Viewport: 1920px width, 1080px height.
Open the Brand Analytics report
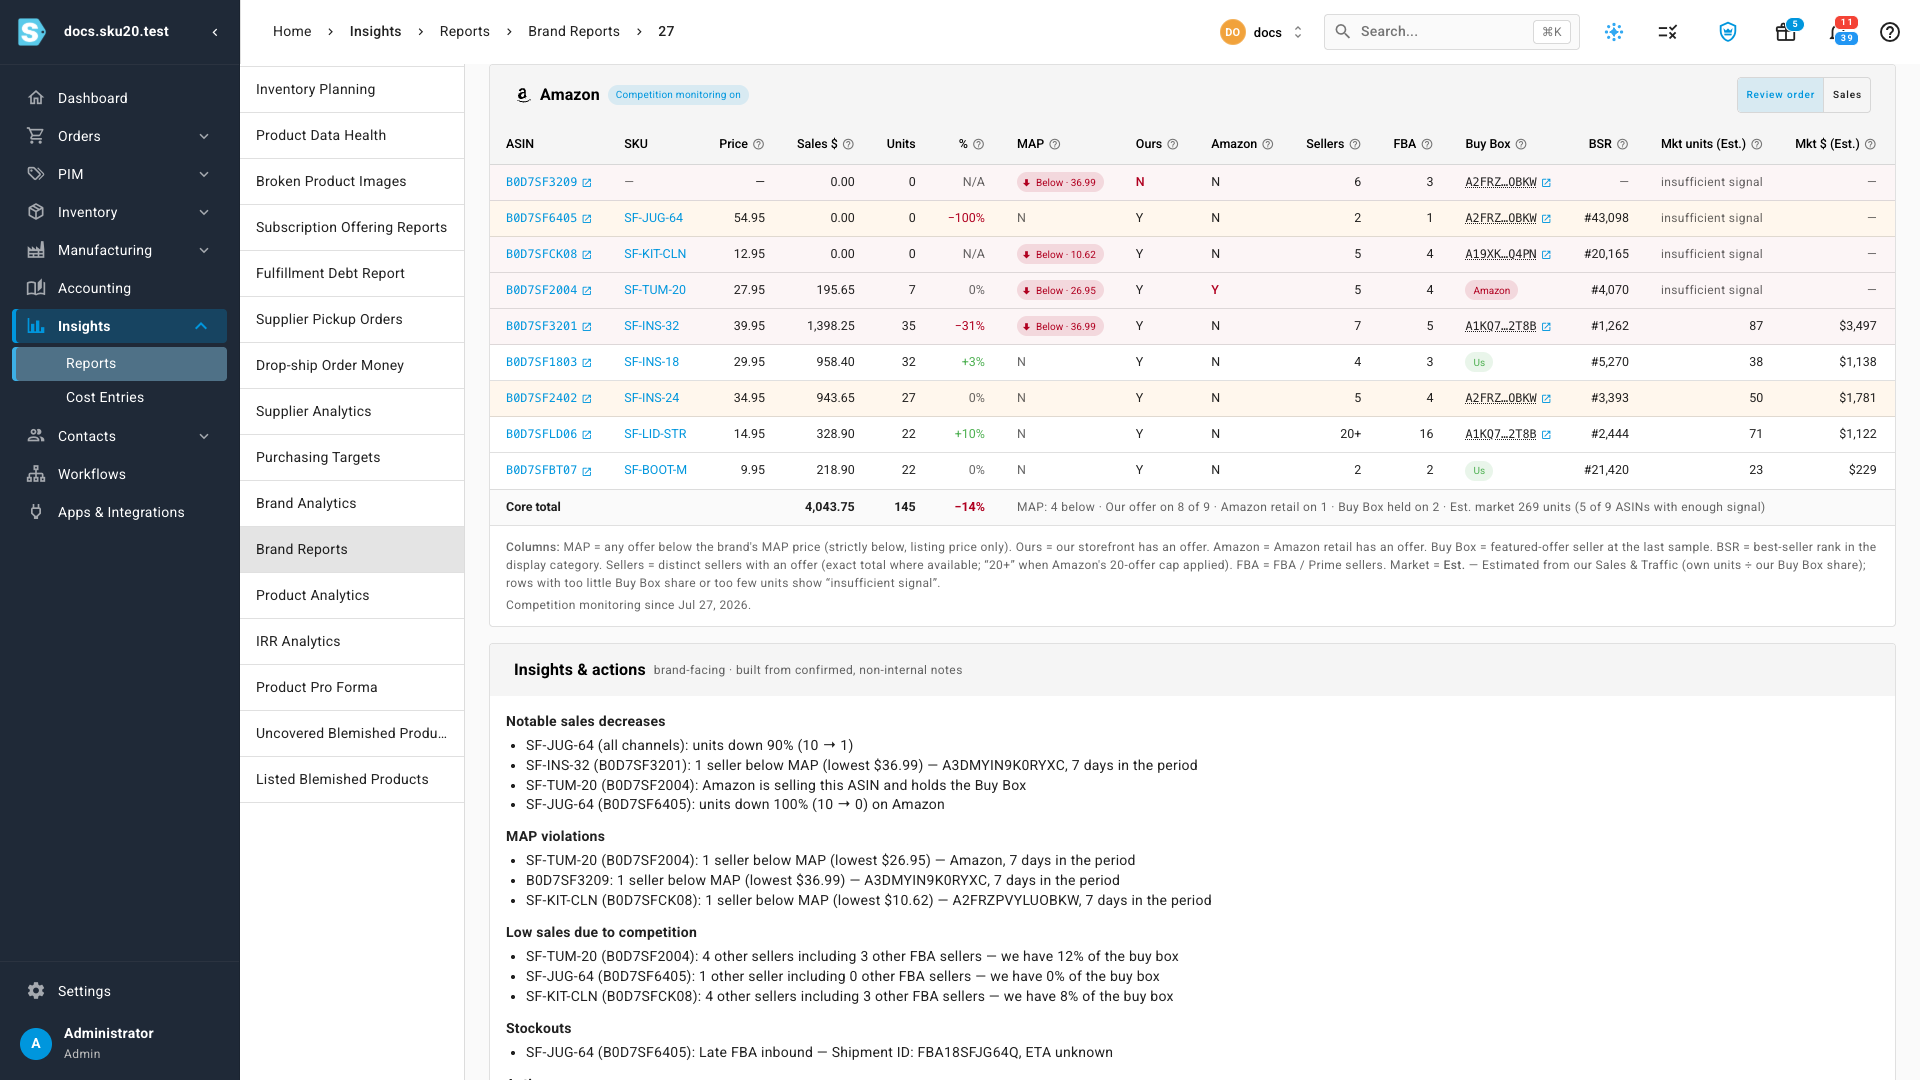coord(352,503)
